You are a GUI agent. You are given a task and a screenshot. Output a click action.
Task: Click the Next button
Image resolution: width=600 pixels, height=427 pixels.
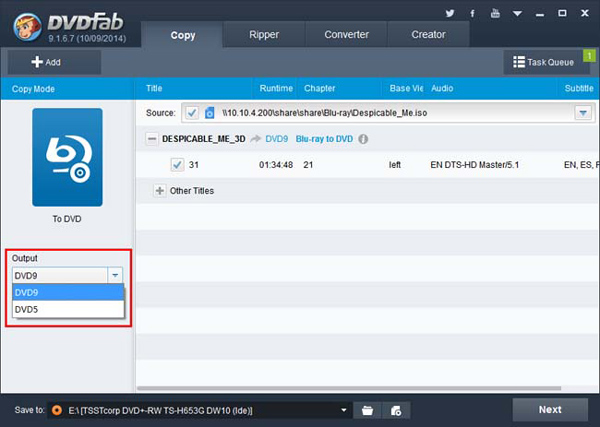550,409
